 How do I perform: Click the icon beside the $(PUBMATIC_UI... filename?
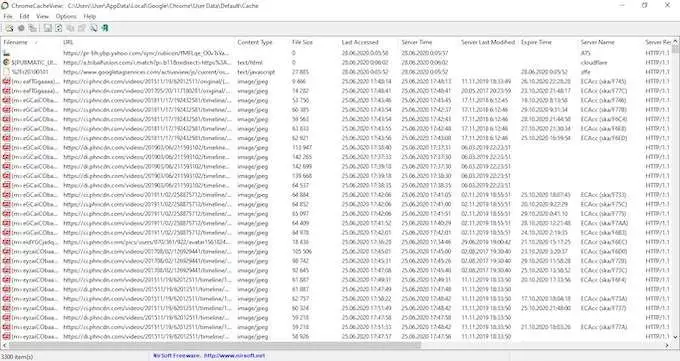tap(6, 62)
